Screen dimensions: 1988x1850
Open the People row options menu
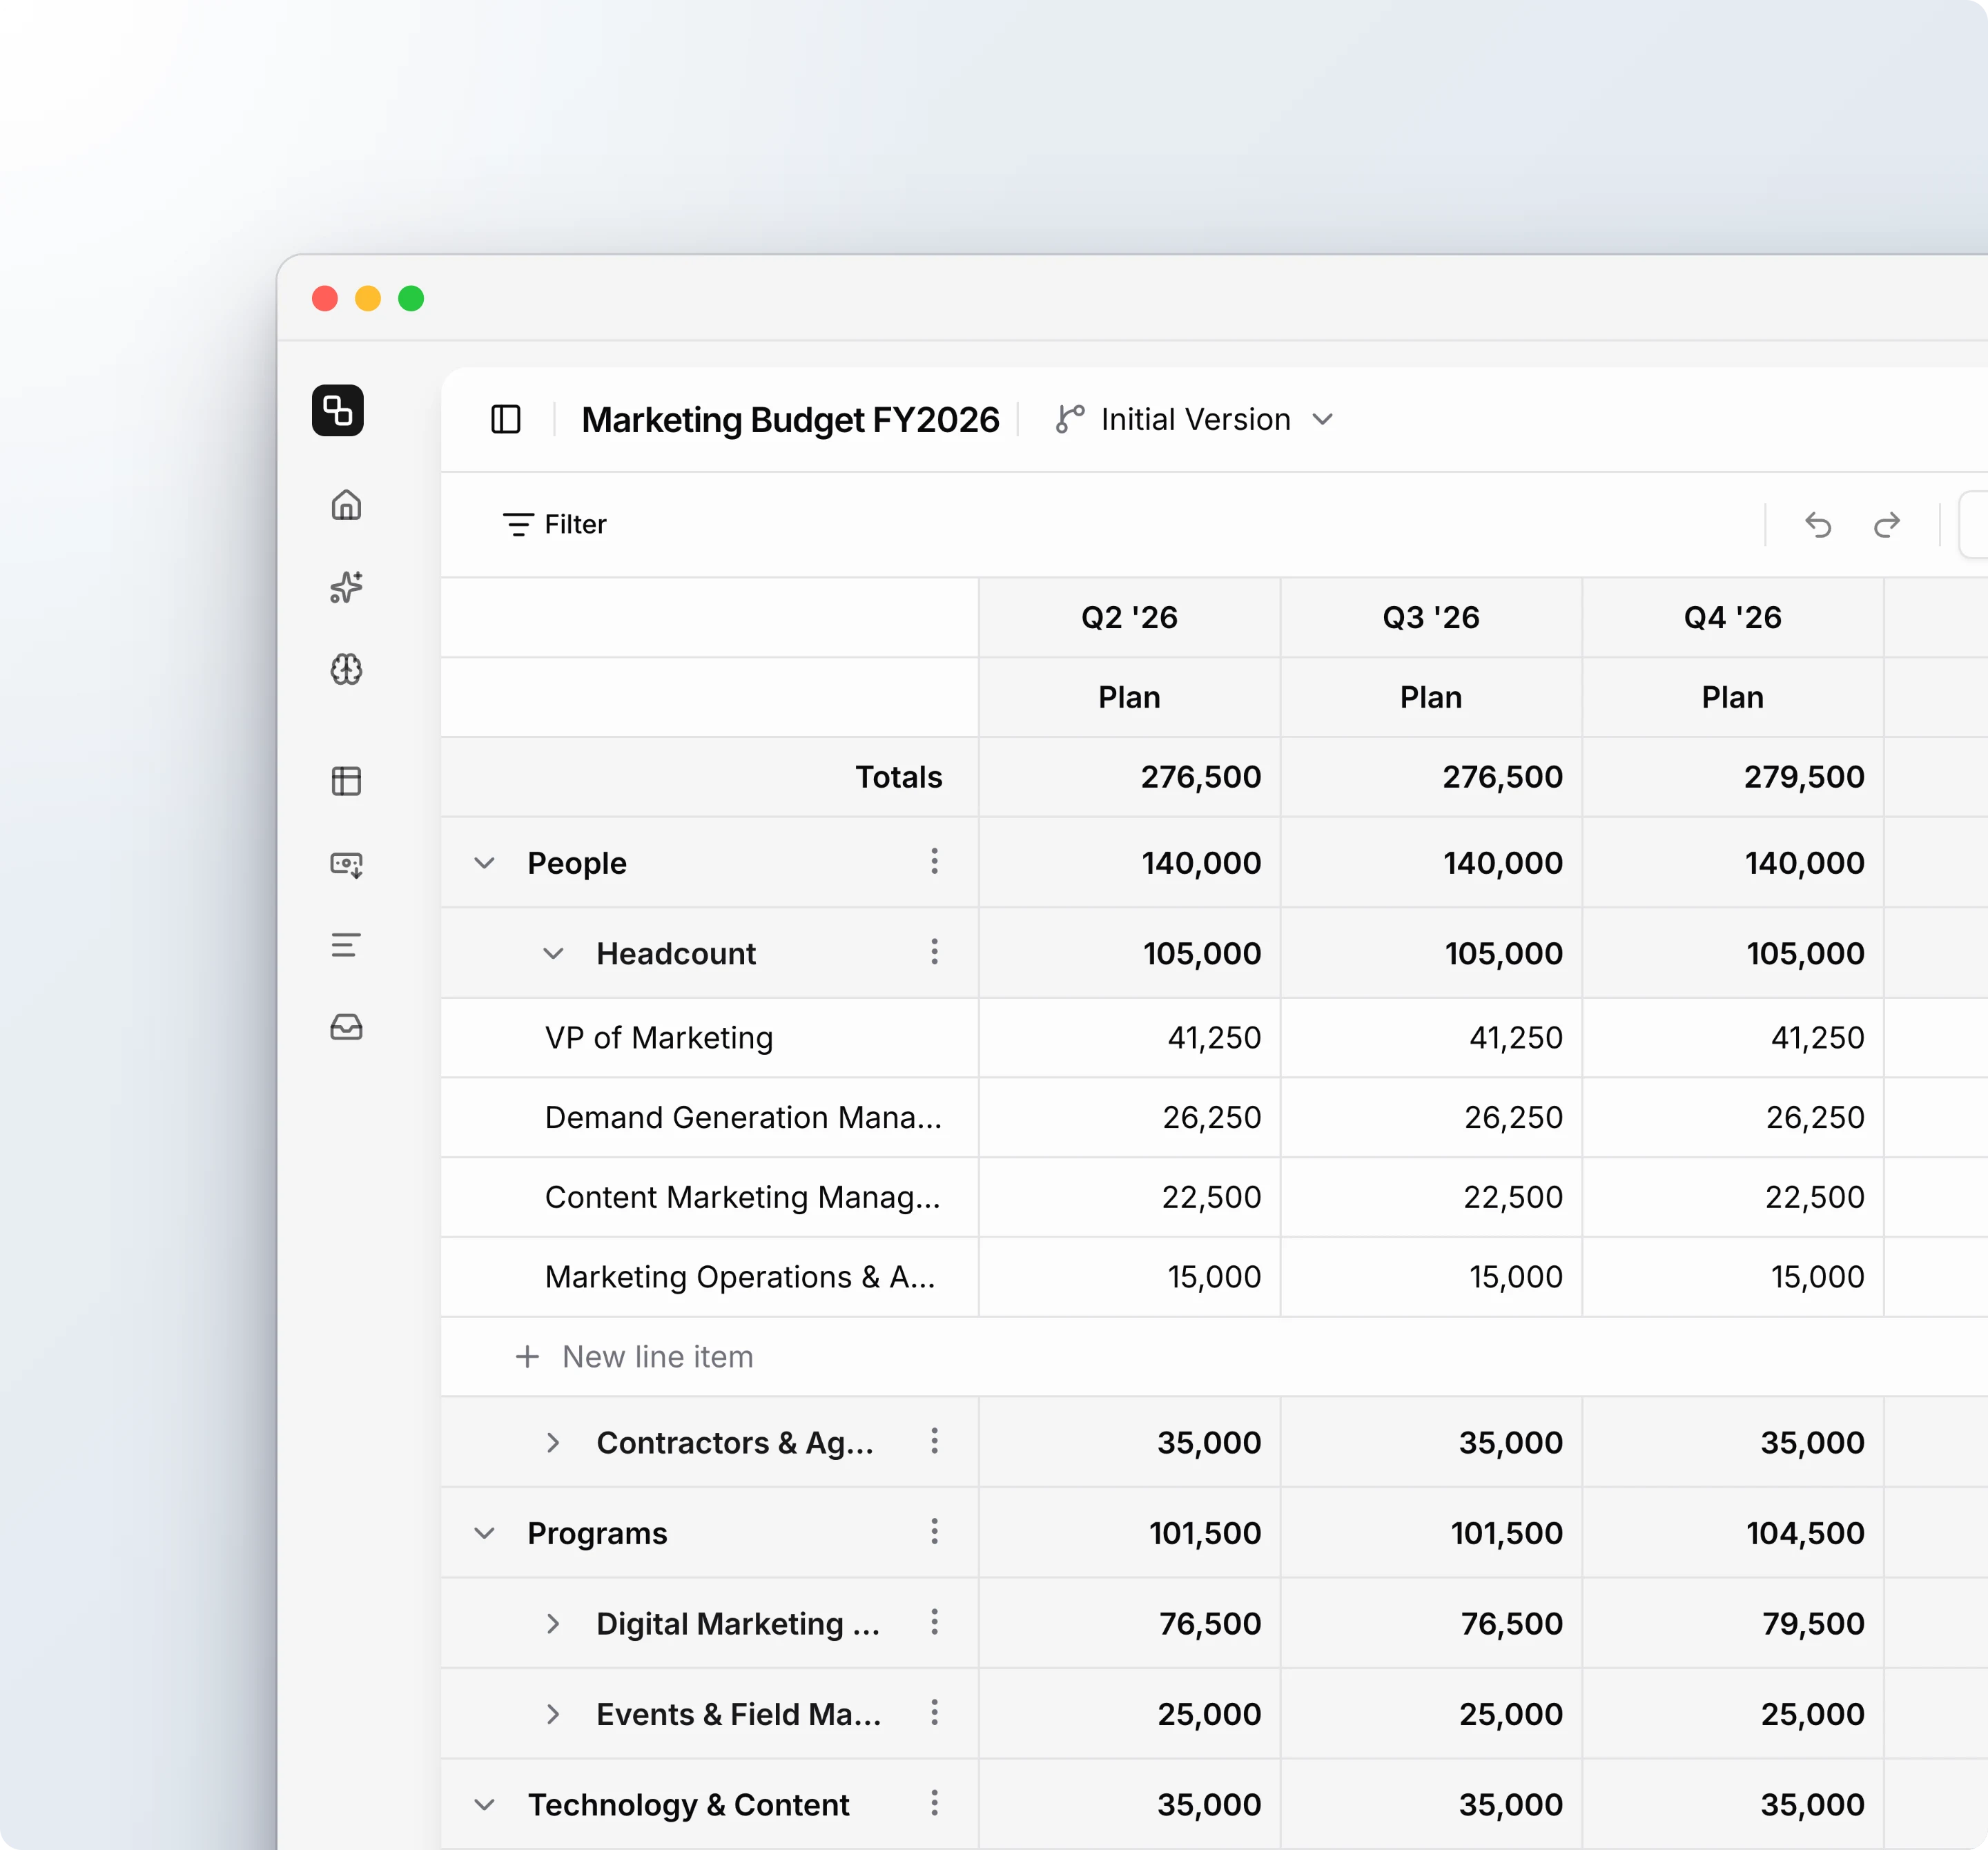(x=934, y=861)
